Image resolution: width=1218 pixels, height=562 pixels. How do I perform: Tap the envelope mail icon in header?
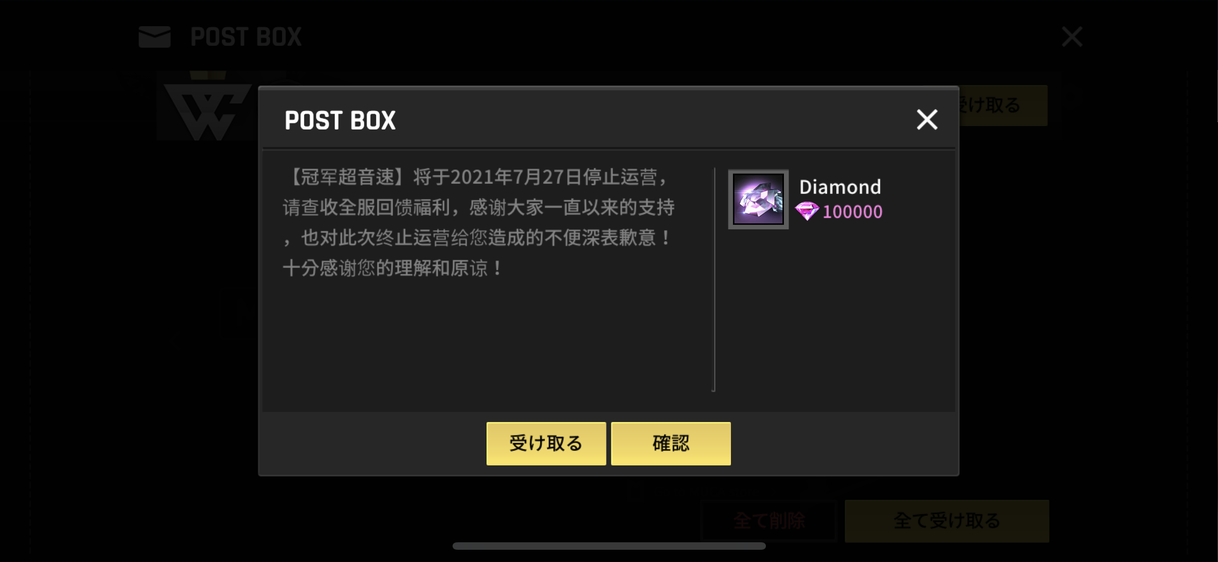(155, 37)
